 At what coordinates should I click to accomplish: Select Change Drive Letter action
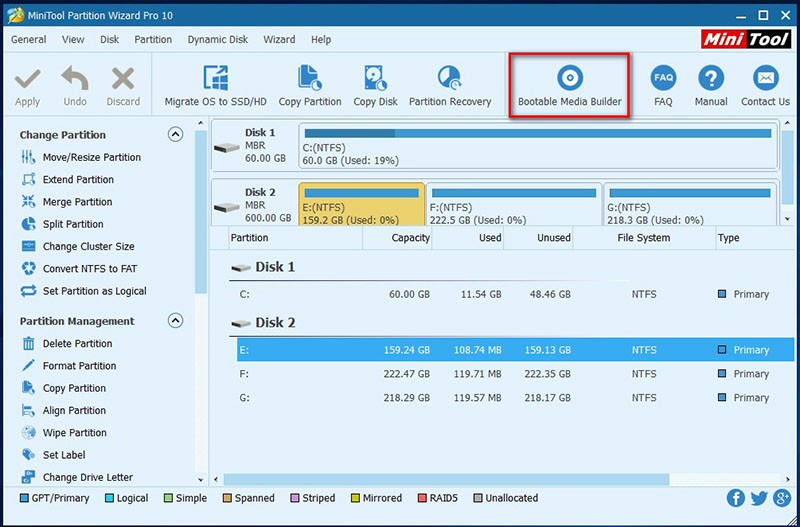coord(77,478)
